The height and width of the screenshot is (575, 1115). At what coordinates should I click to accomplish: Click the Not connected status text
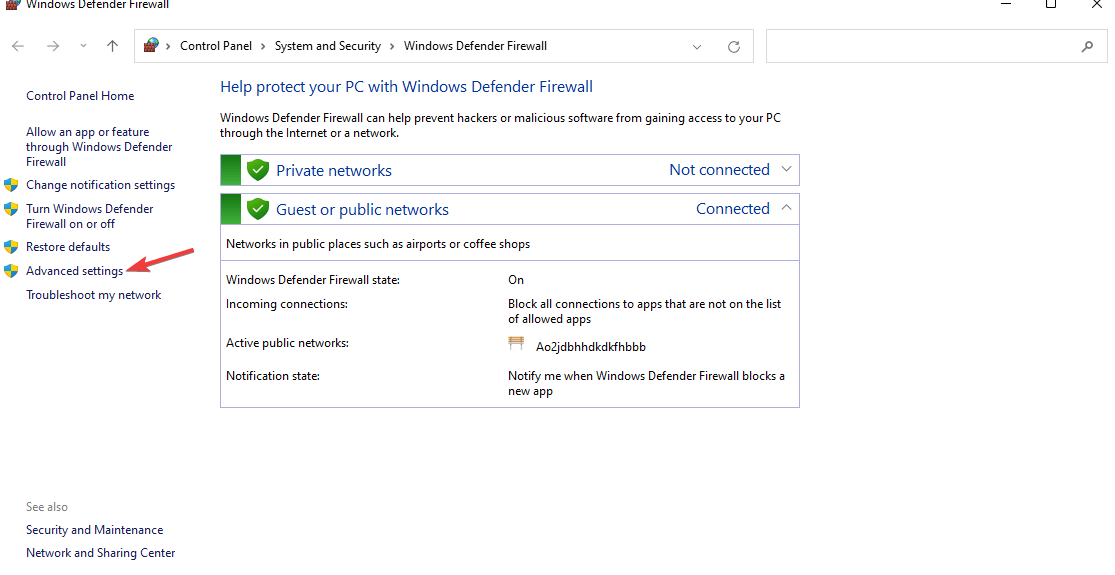coord(720,170)
